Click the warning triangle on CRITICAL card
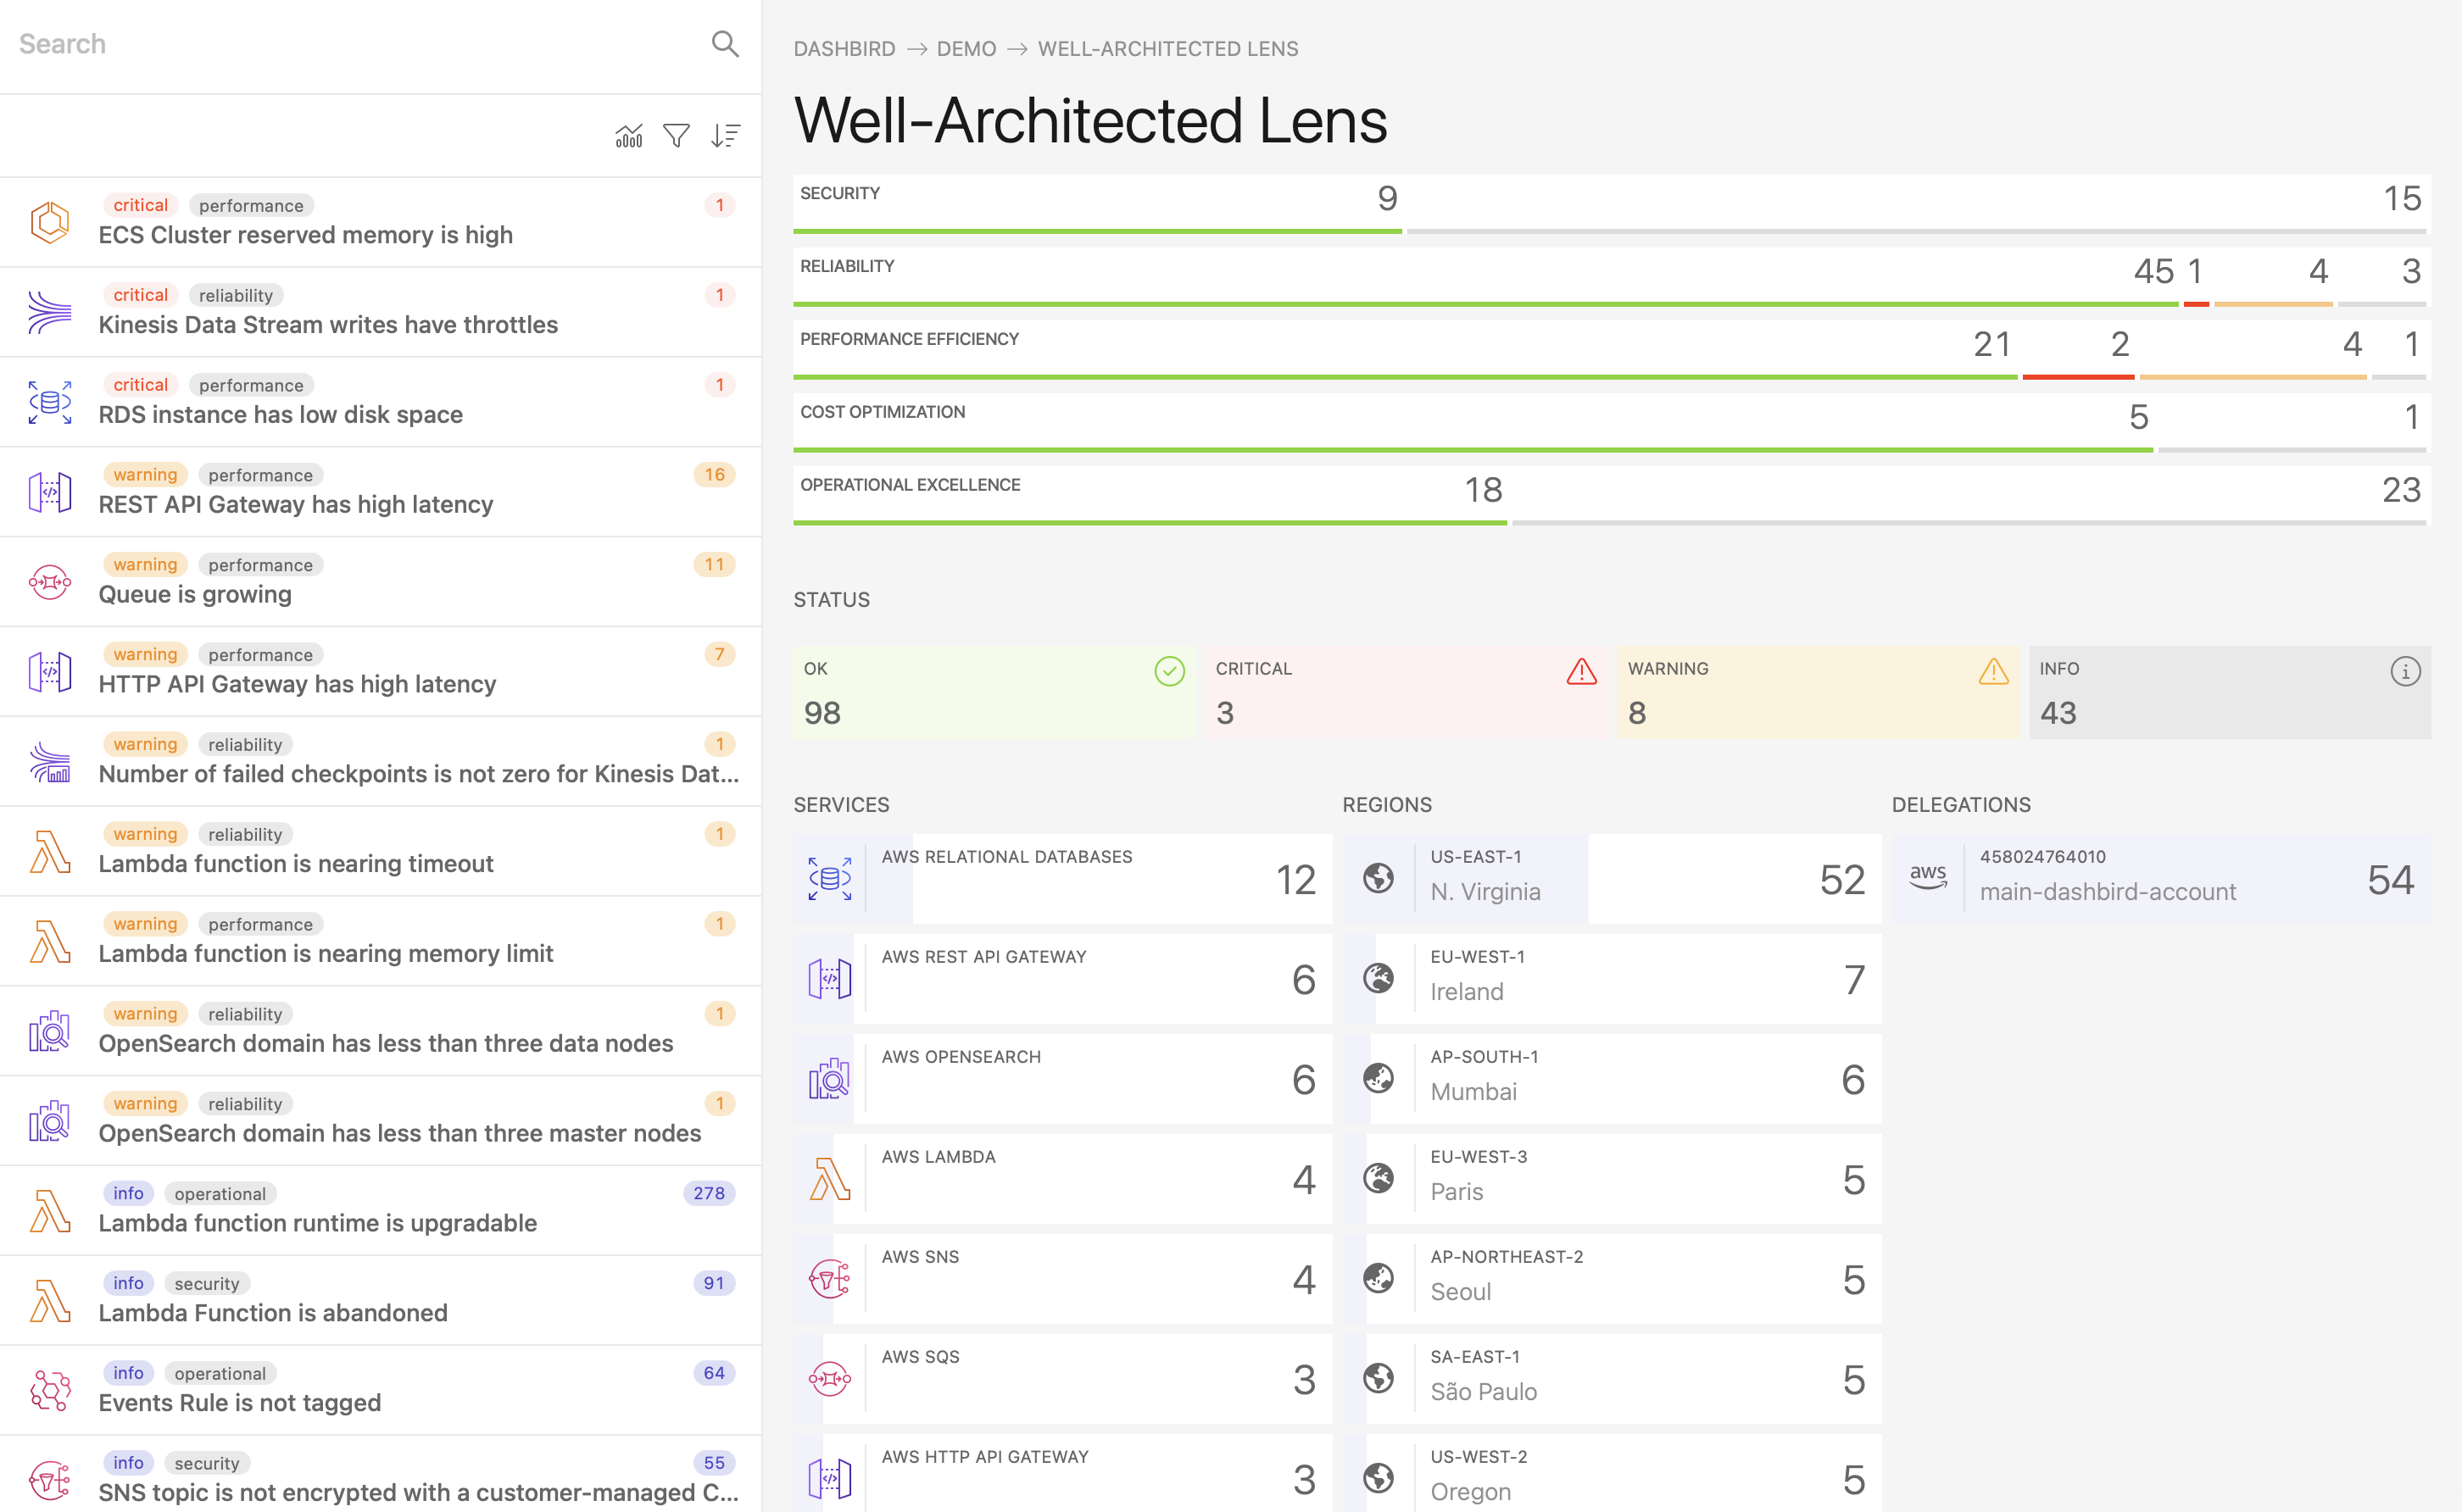 coord(1582,671)
